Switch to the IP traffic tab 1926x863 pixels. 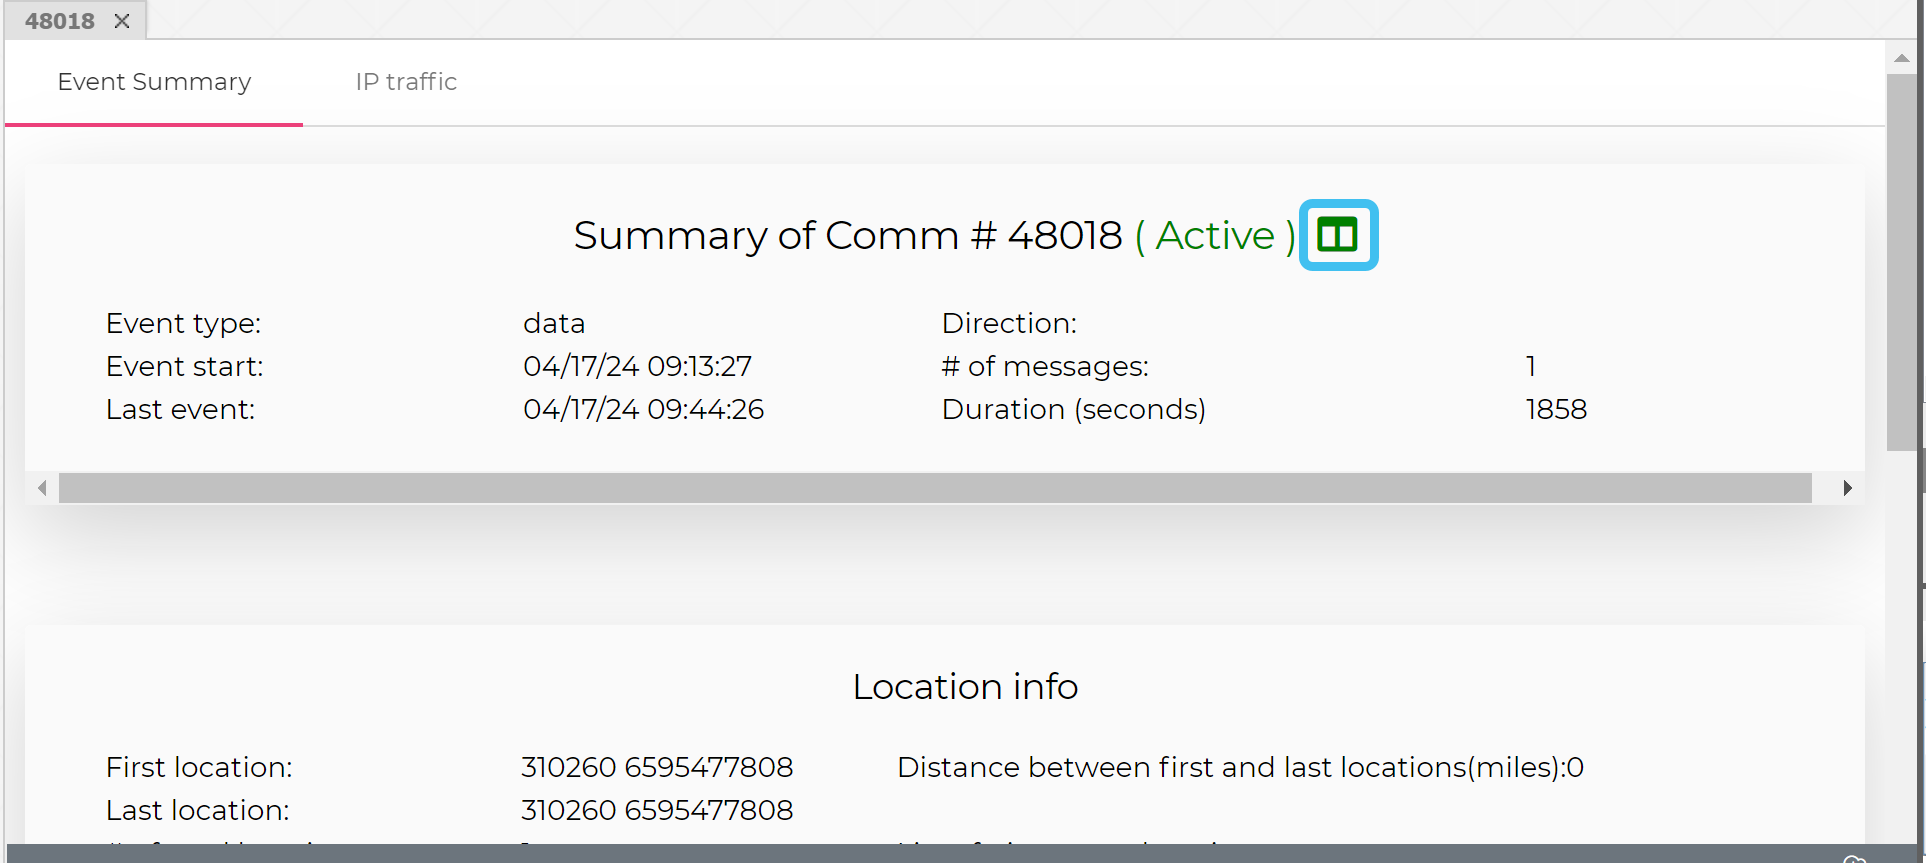(406, 82)
